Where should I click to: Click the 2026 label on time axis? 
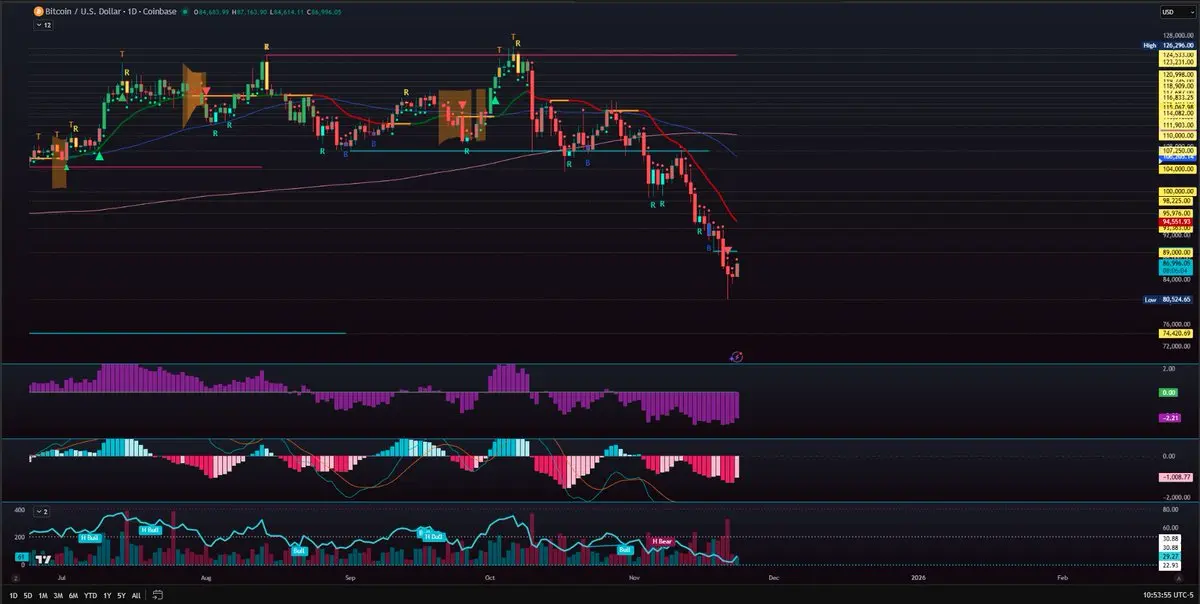coord(919,578)
